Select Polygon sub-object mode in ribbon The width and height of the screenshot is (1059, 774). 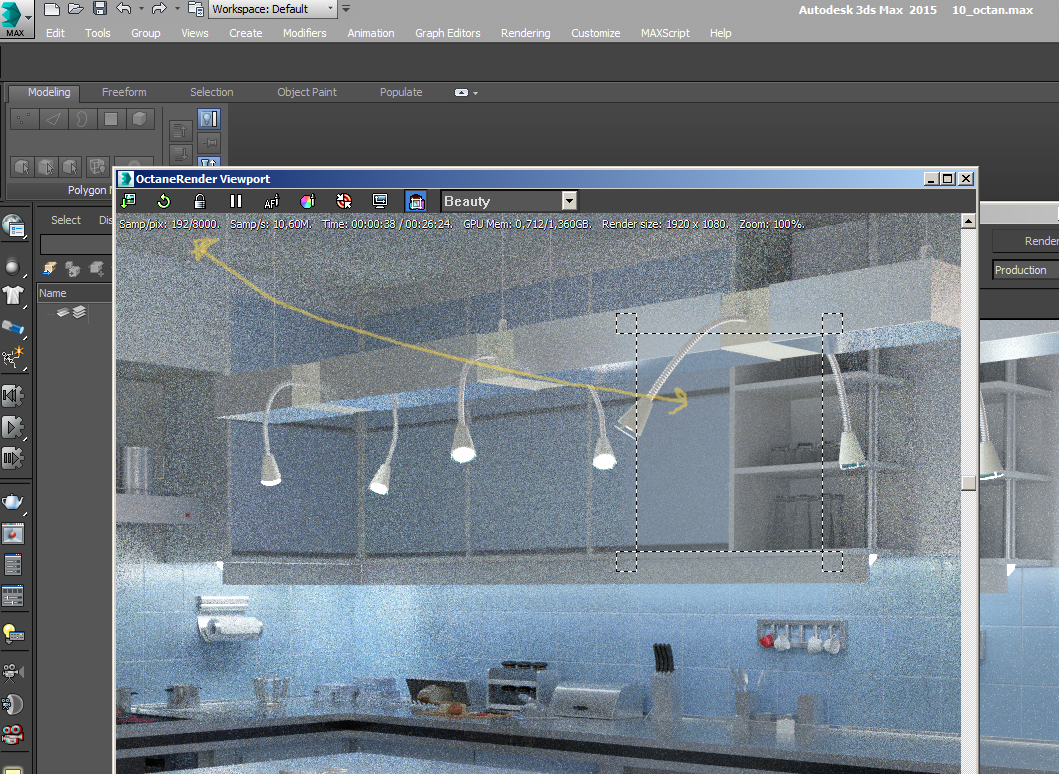pyautogui.click(x=111, y=120)
